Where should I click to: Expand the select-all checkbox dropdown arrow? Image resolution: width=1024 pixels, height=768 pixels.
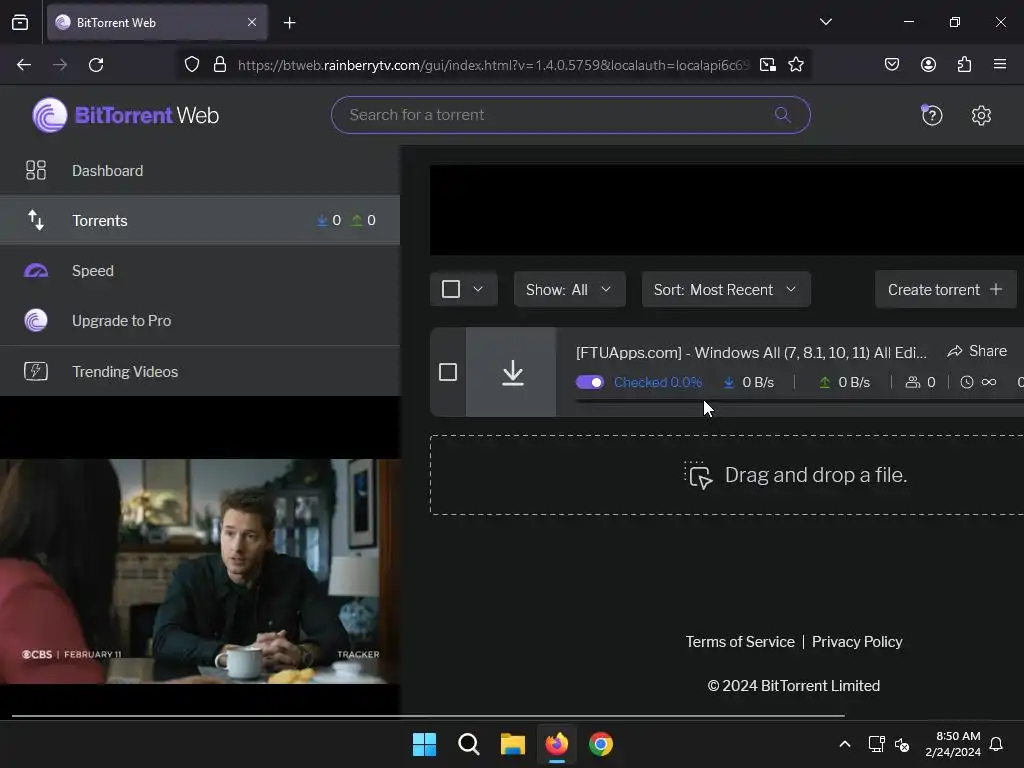[478, 289]
